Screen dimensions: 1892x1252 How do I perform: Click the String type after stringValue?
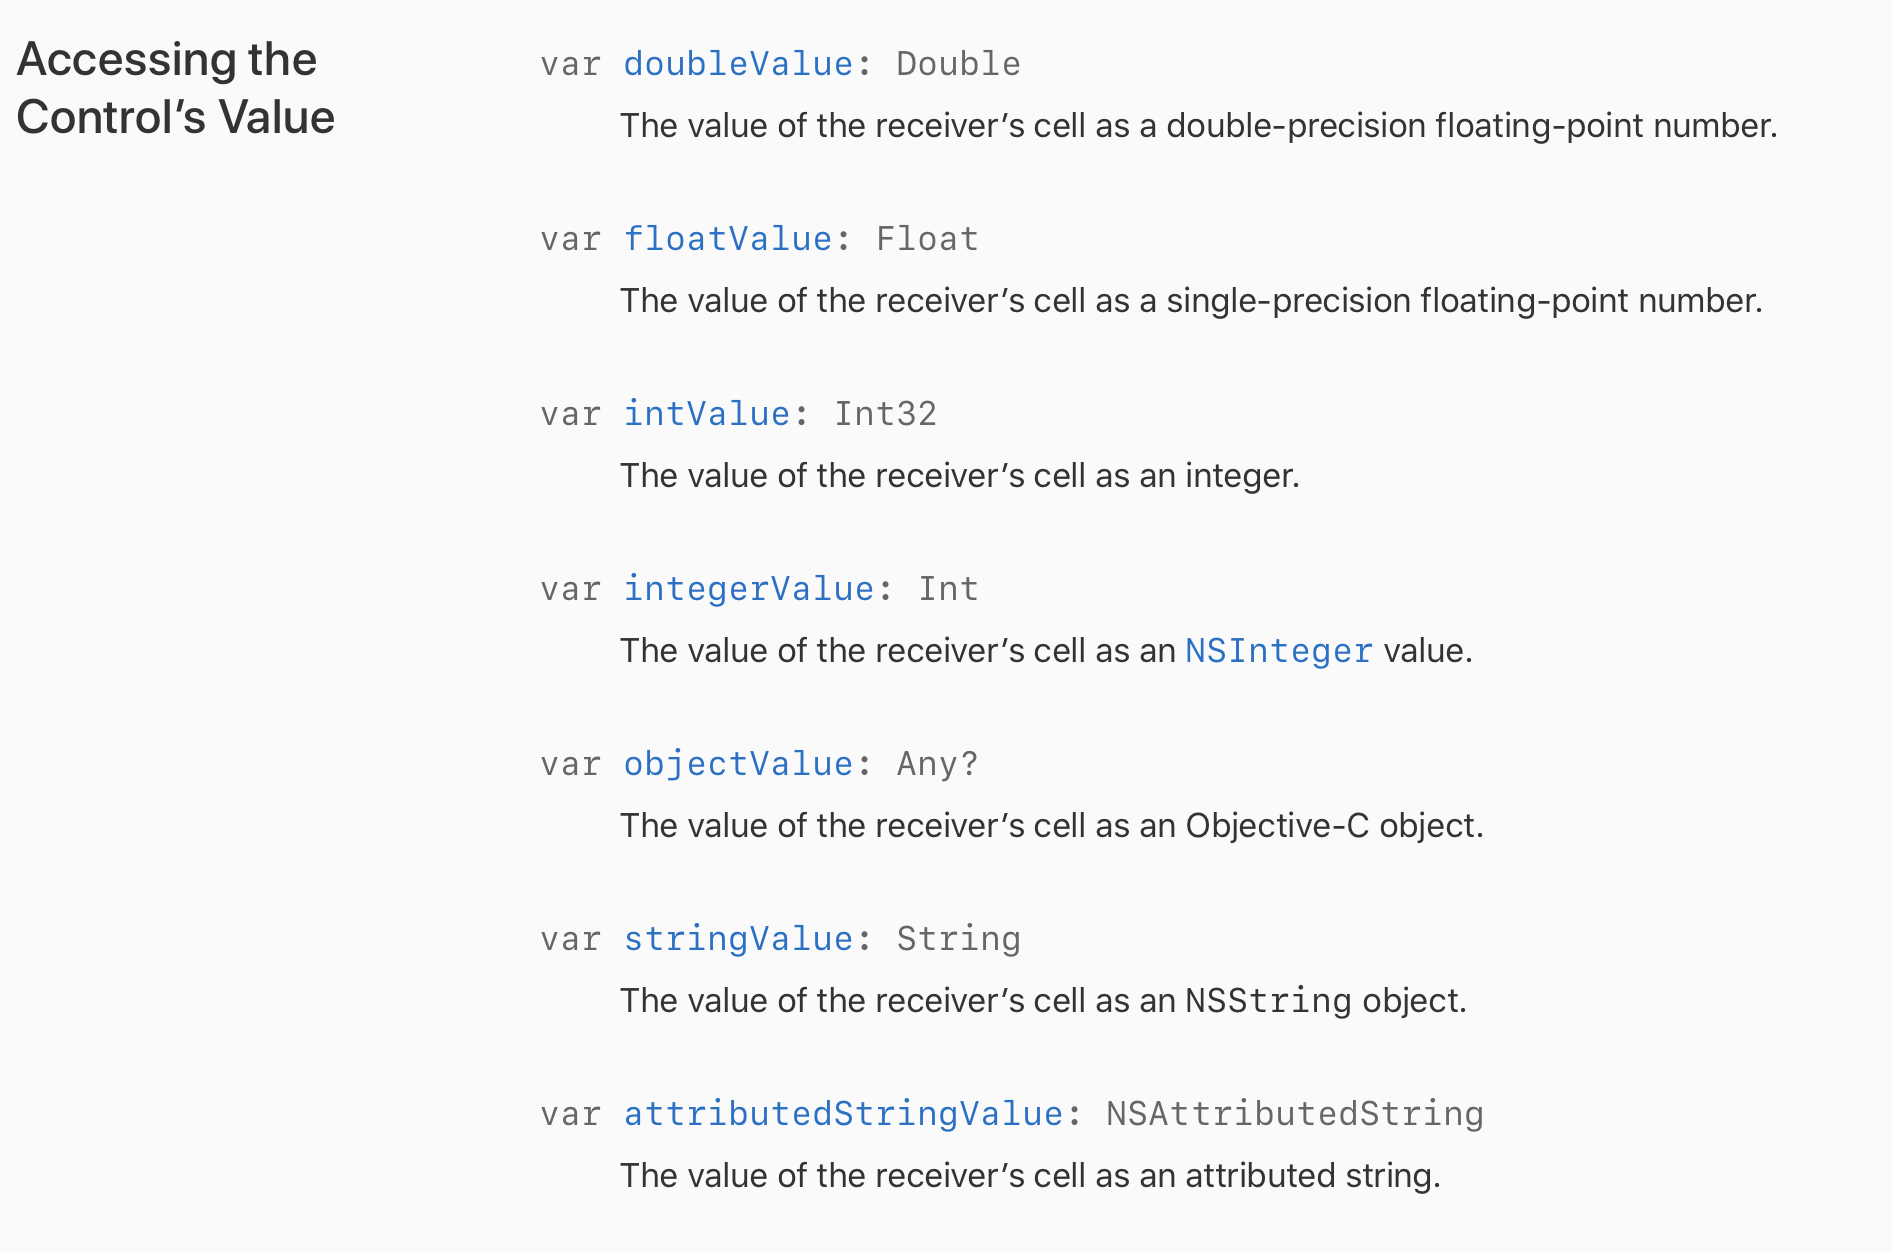click(958, 939)
